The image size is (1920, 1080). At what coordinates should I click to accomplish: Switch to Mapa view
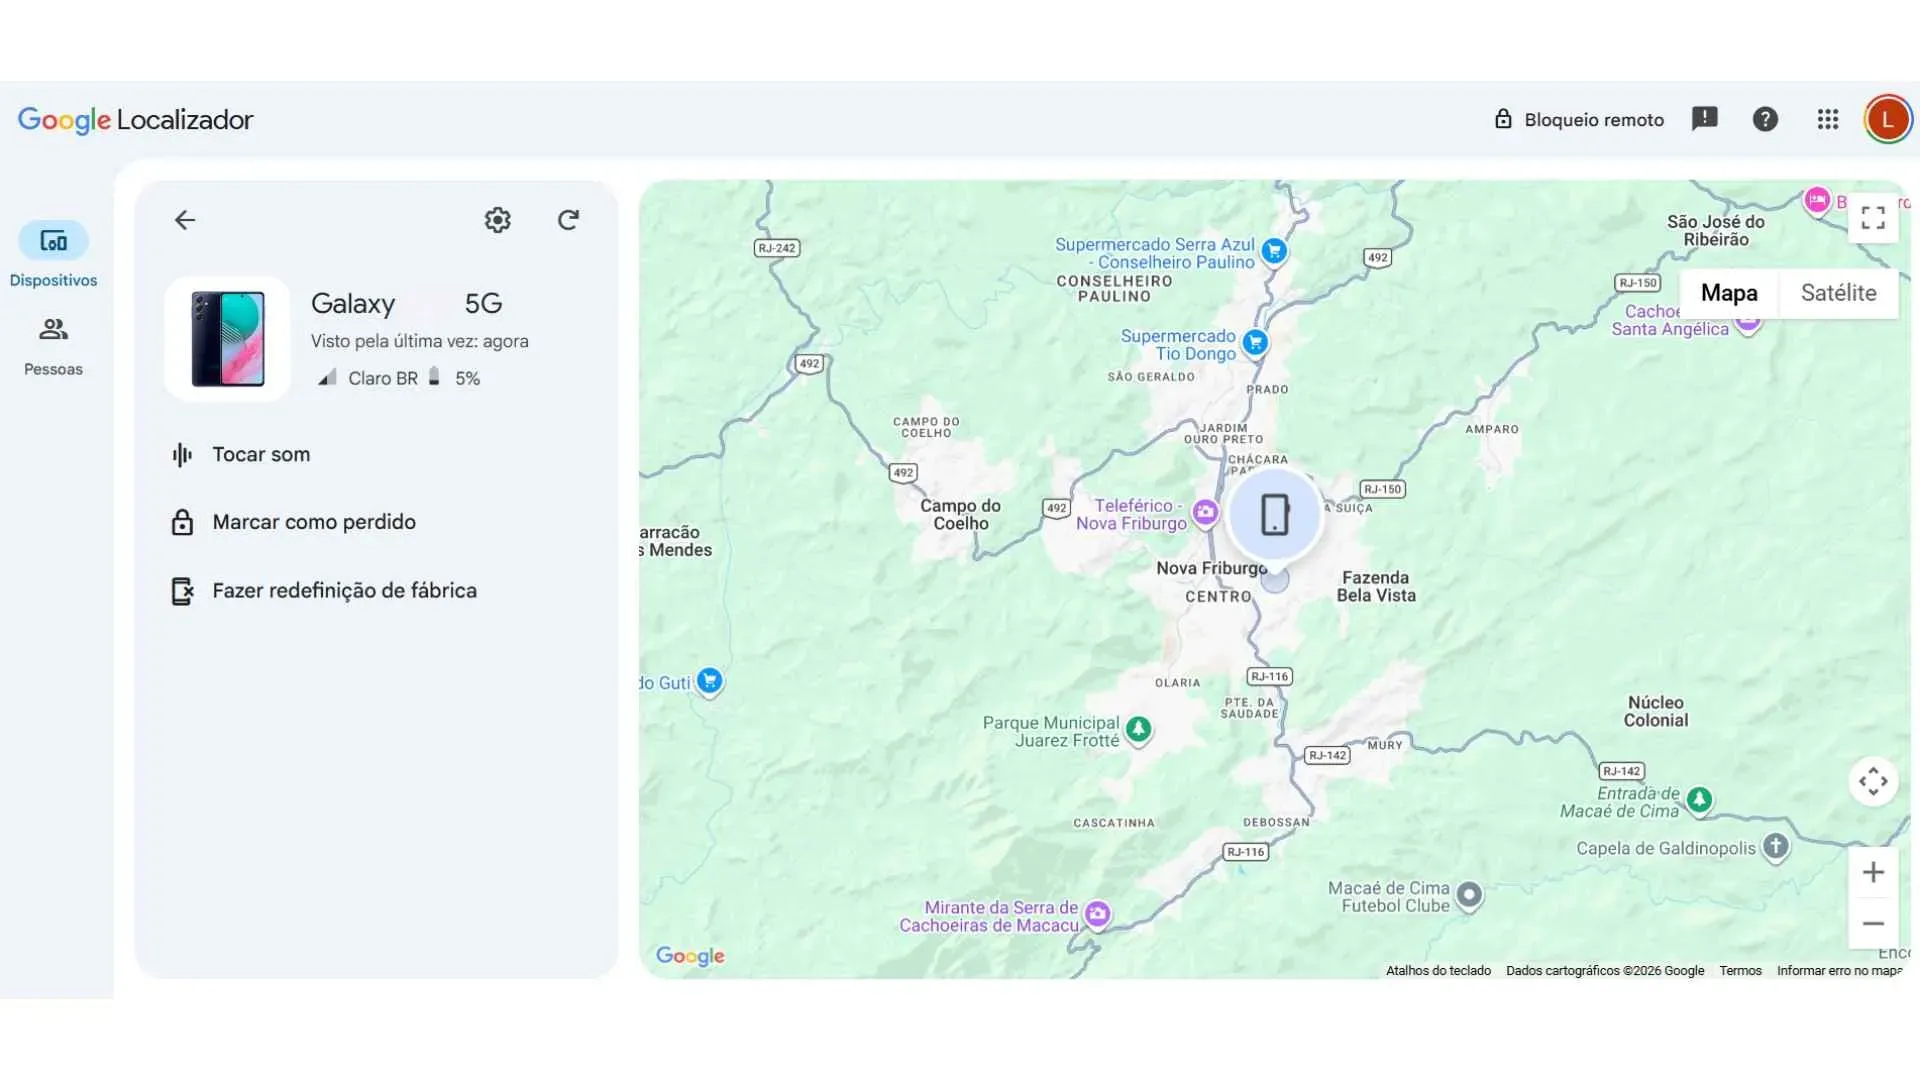pyautogui.click(x=1729, y=293)
